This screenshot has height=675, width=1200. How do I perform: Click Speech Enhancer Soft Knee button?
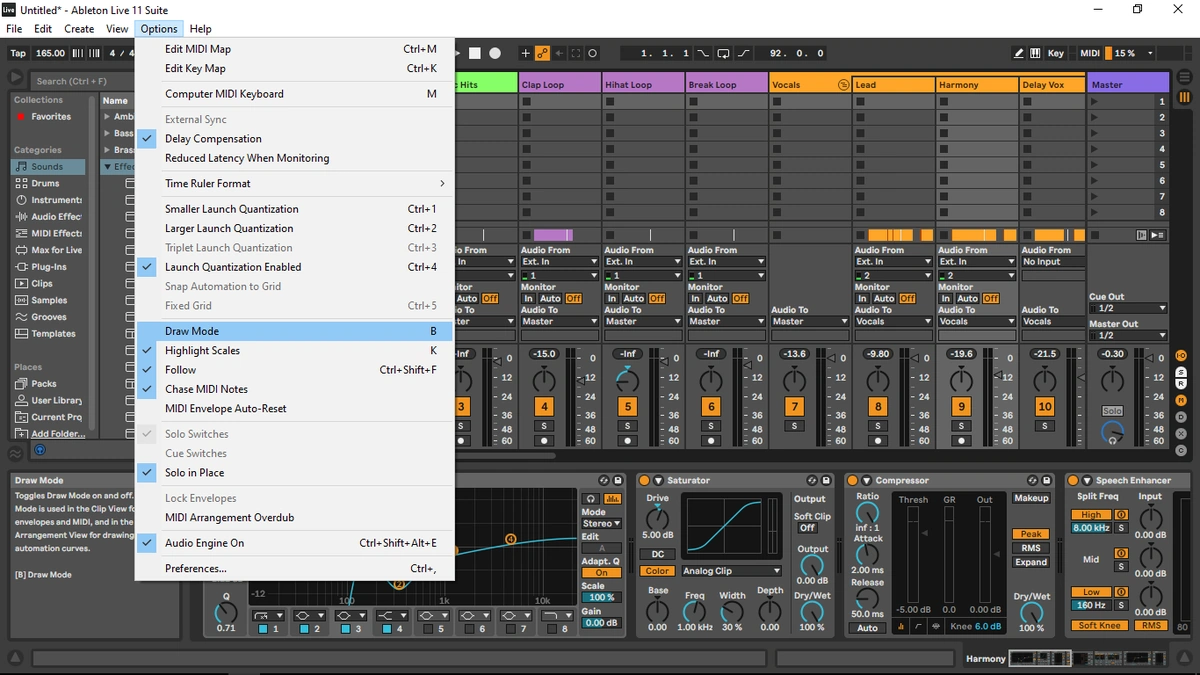click(1099, 626)
